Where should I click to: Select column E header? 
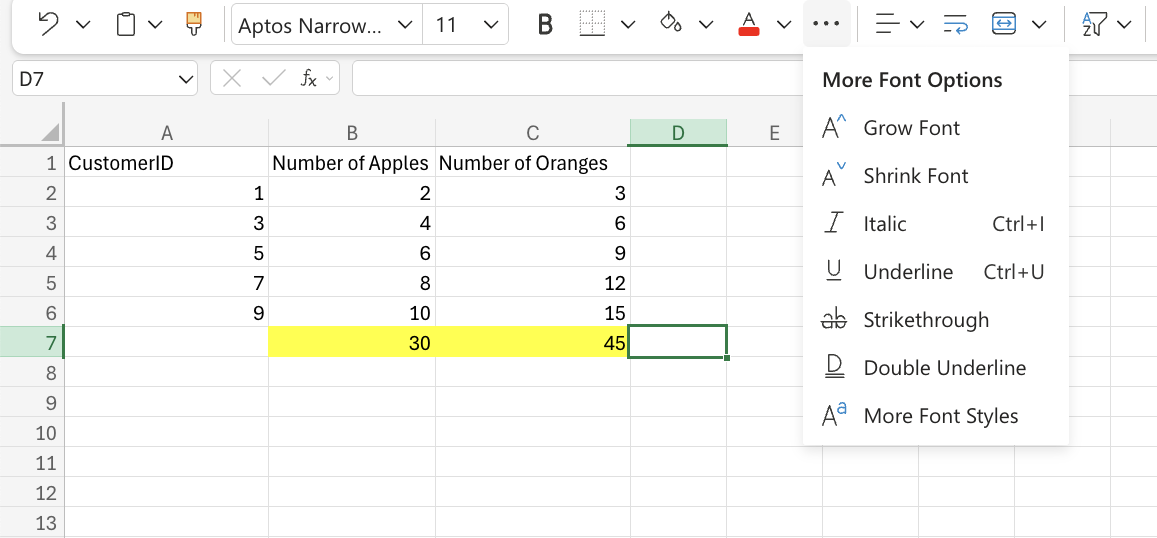[774, 133]
